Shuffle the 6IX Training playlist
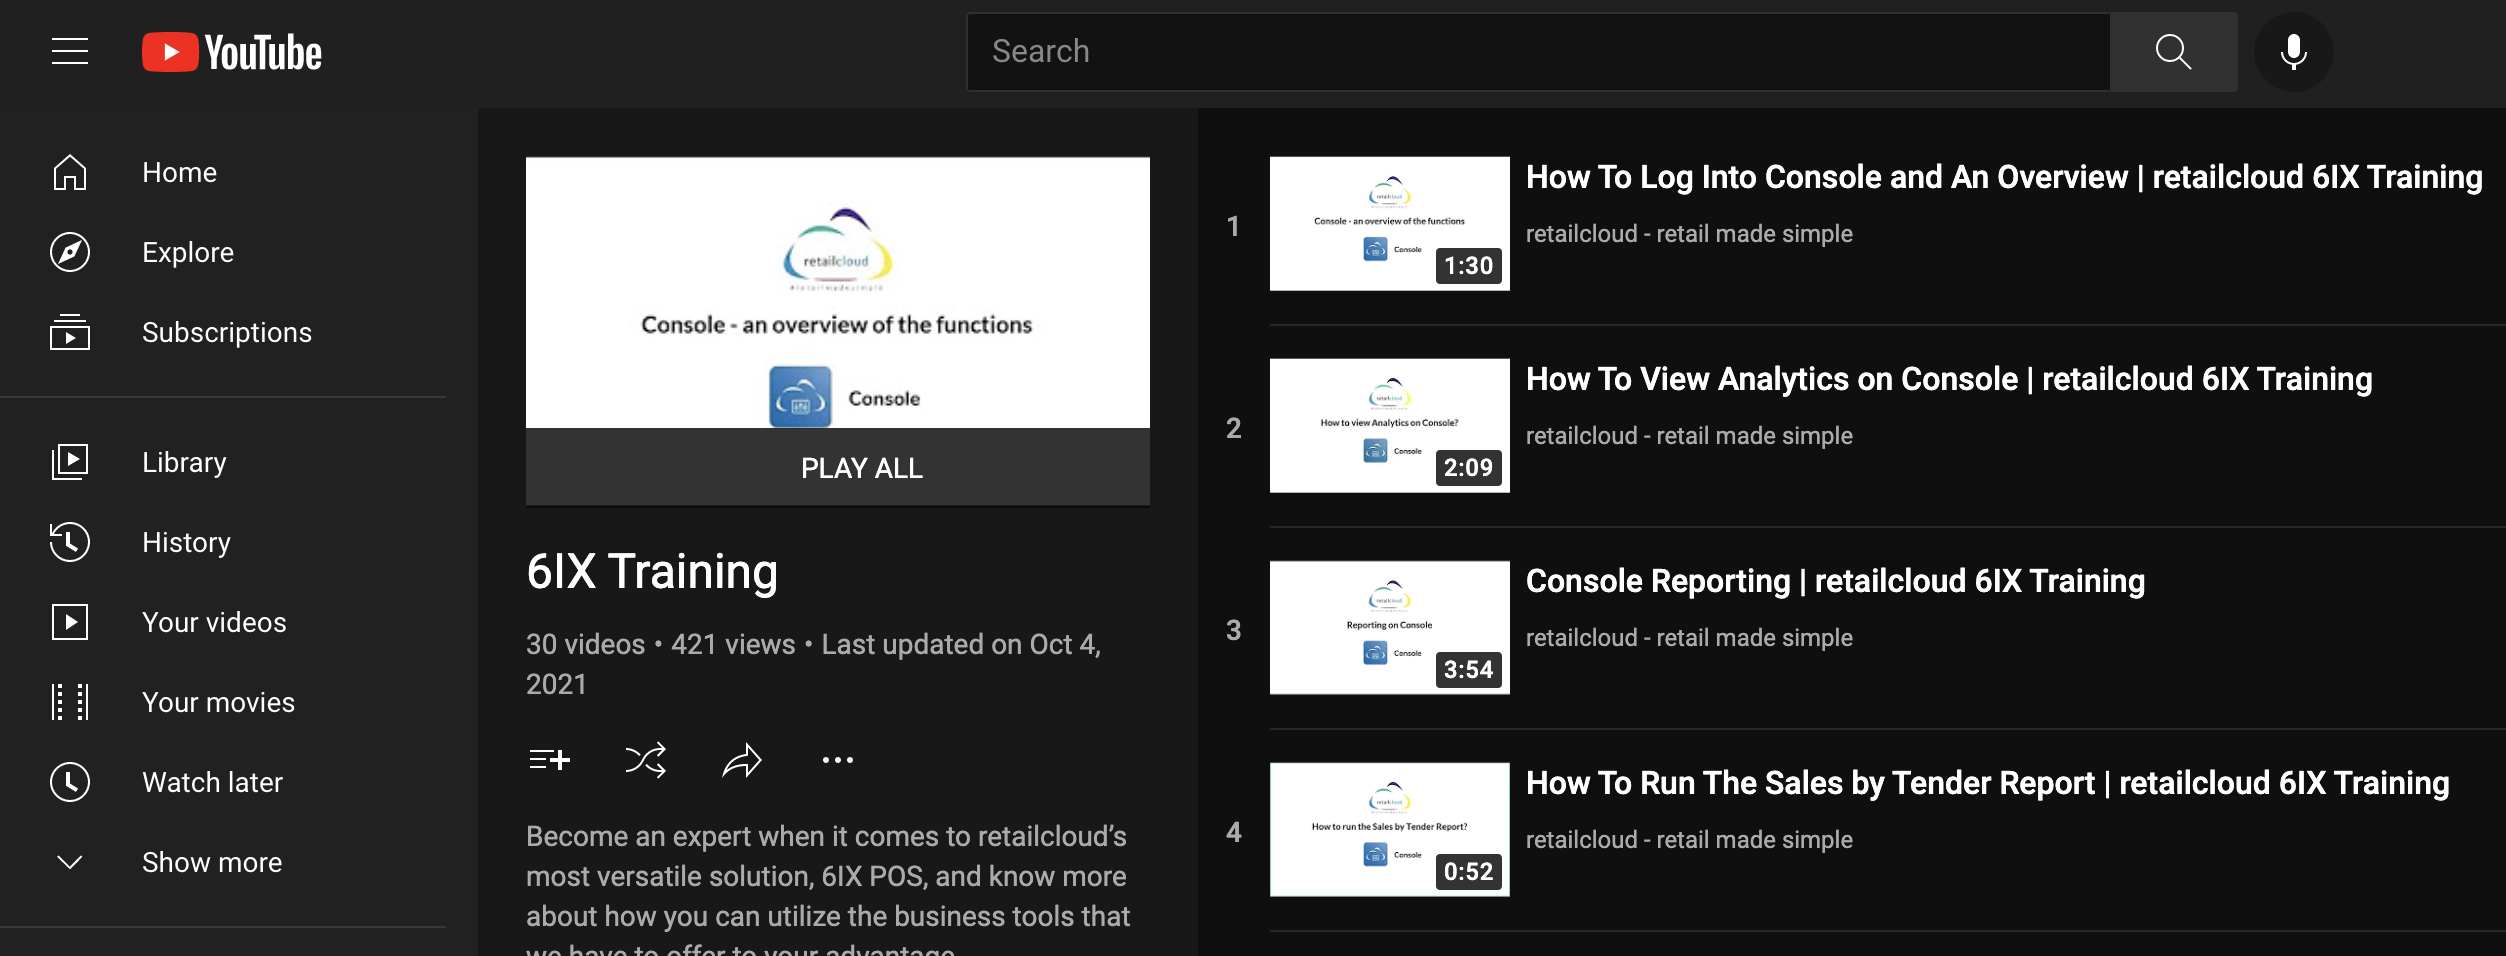The height and width of the screenshot is (956, 2506). click(x=645, y=761)
